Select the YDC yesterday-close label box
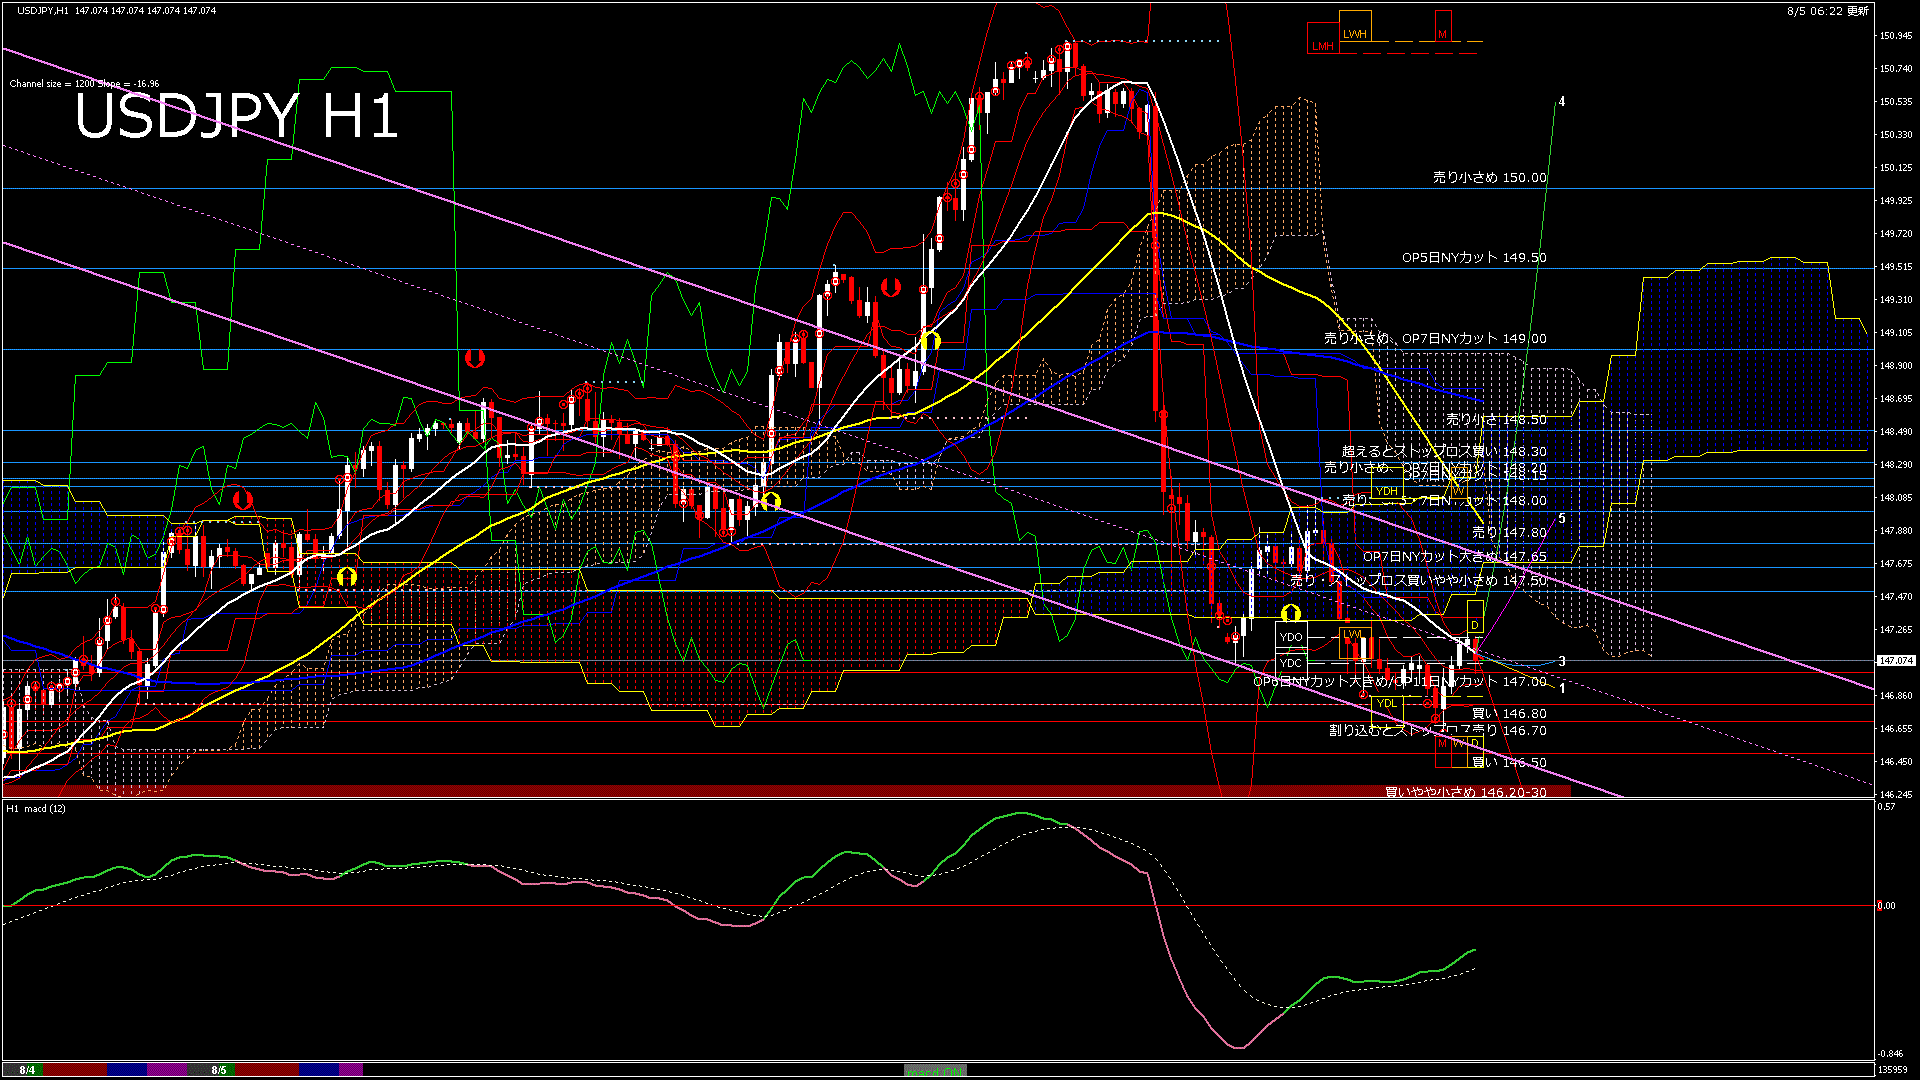Screen dimensions: 1920x1080 (x=1291, y=662)
